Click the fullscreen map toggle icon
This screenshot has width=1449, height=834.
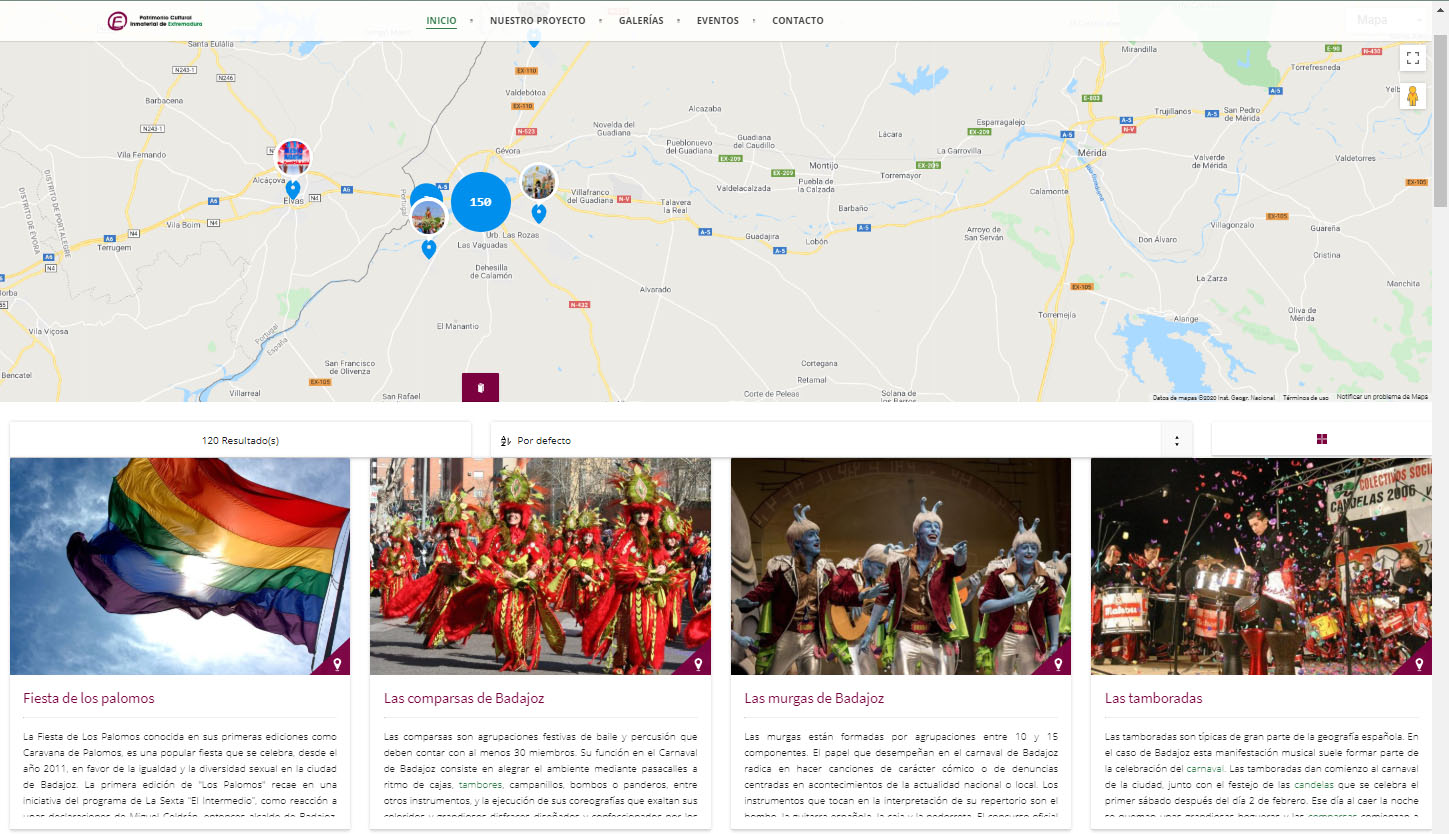[x=1413, y=58]
